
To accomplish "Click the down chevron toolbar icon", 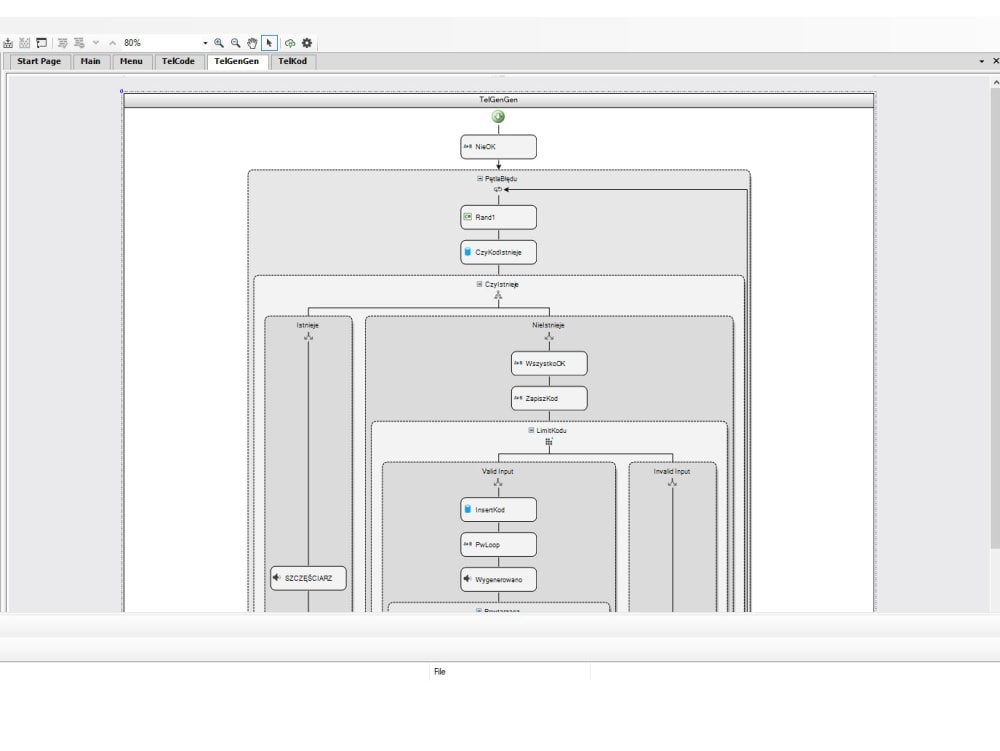I will (x=96, y=43).
